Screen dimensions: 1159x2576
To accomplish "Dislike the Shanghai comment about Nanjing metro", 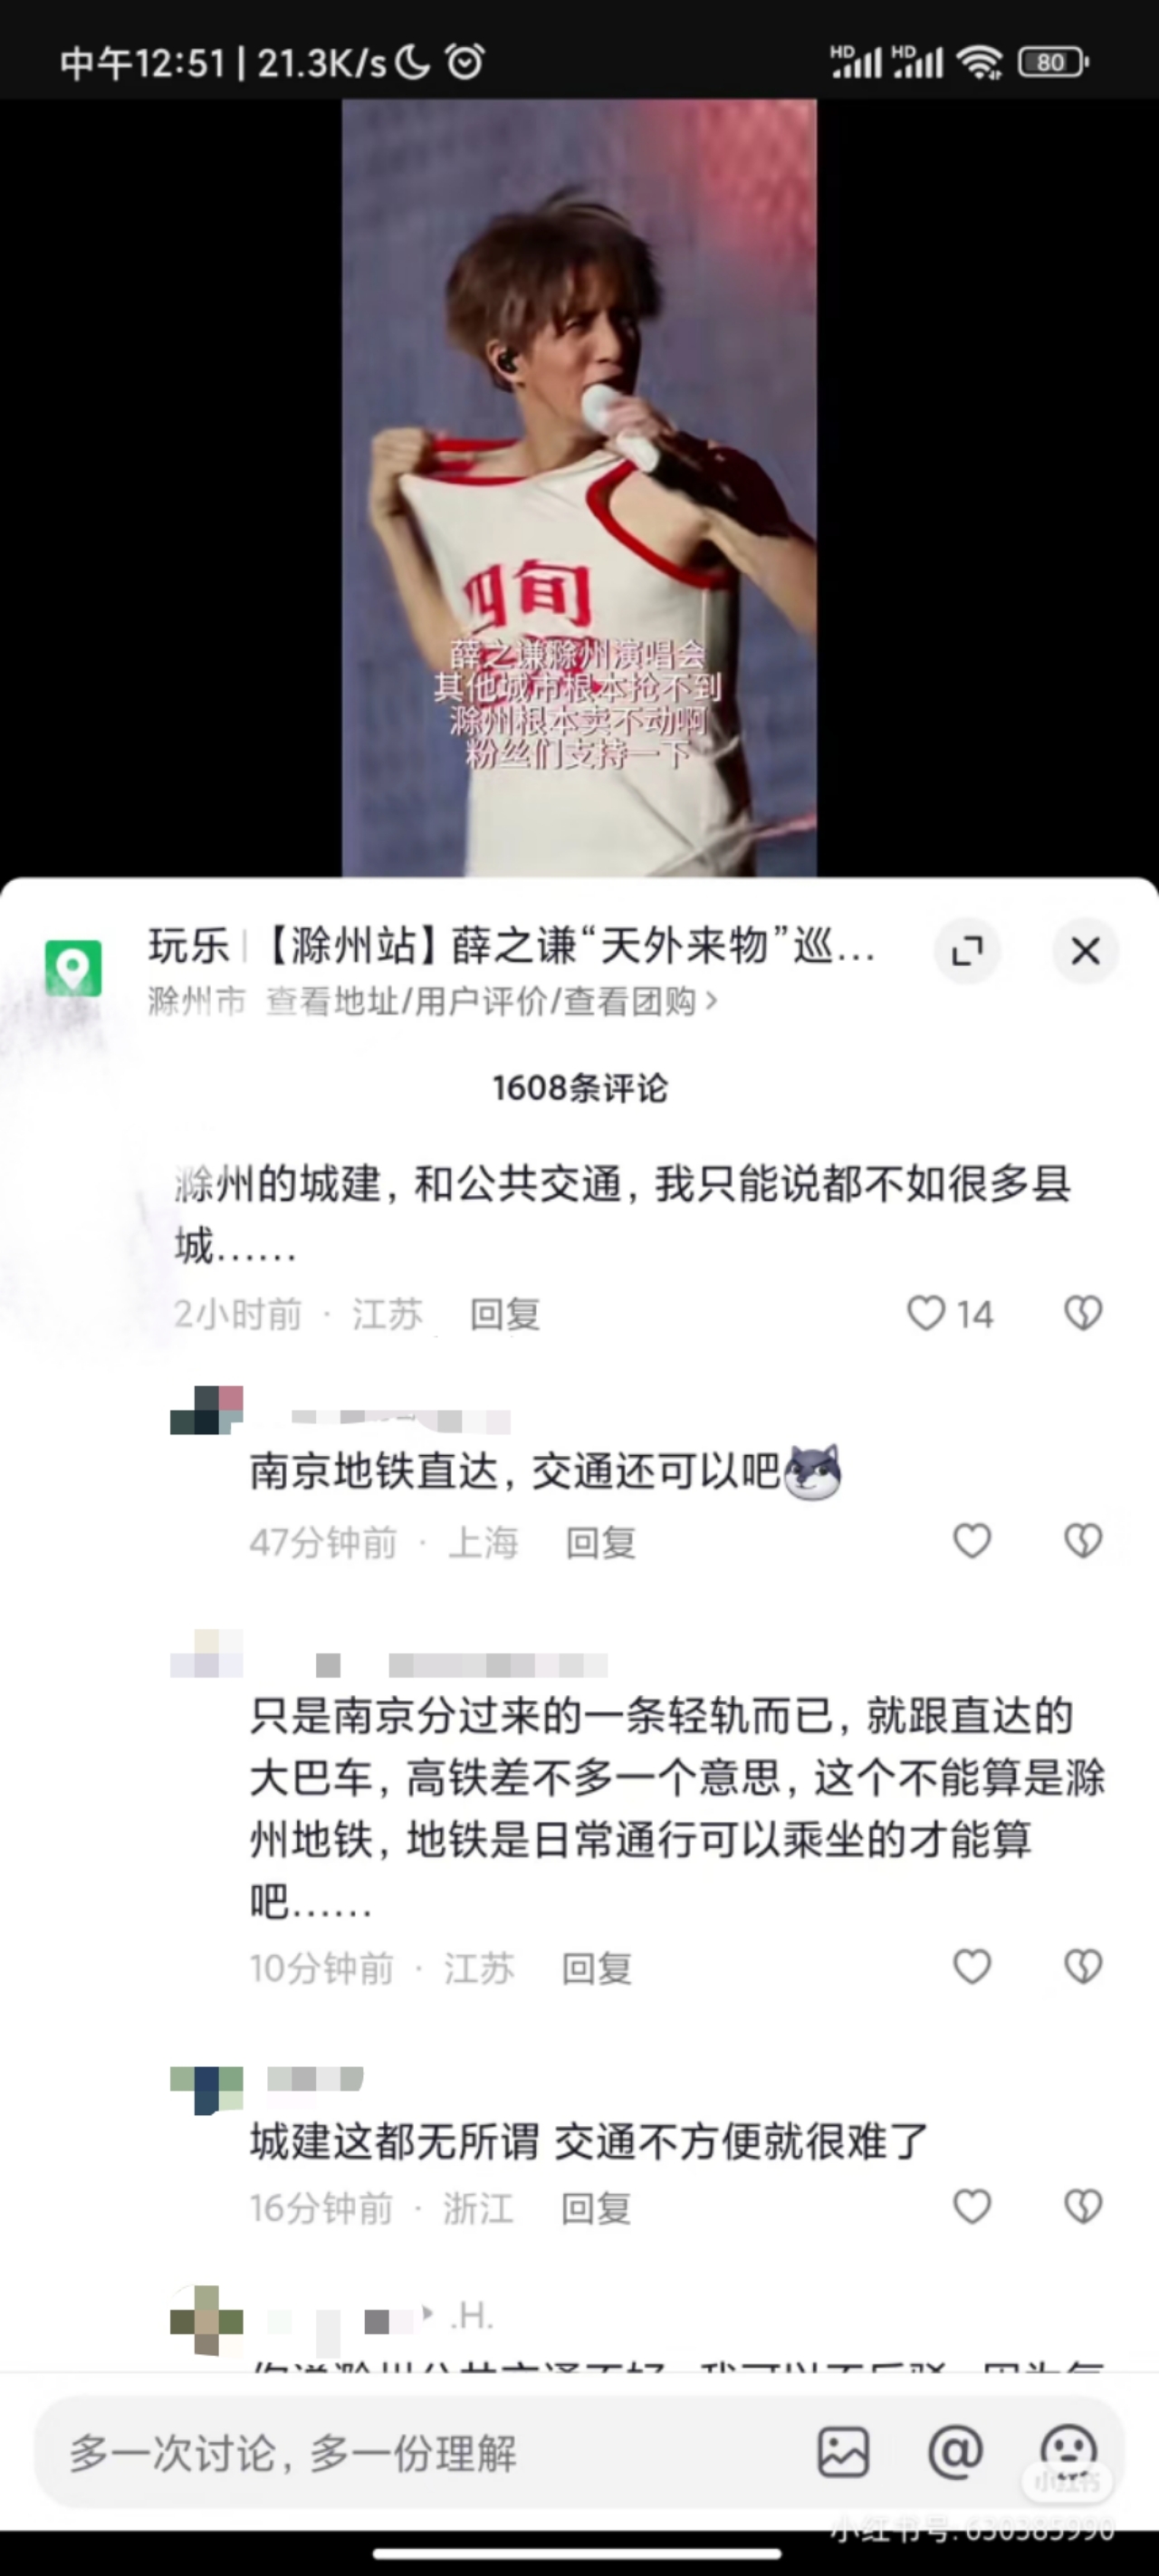I will [1083, 1541].
